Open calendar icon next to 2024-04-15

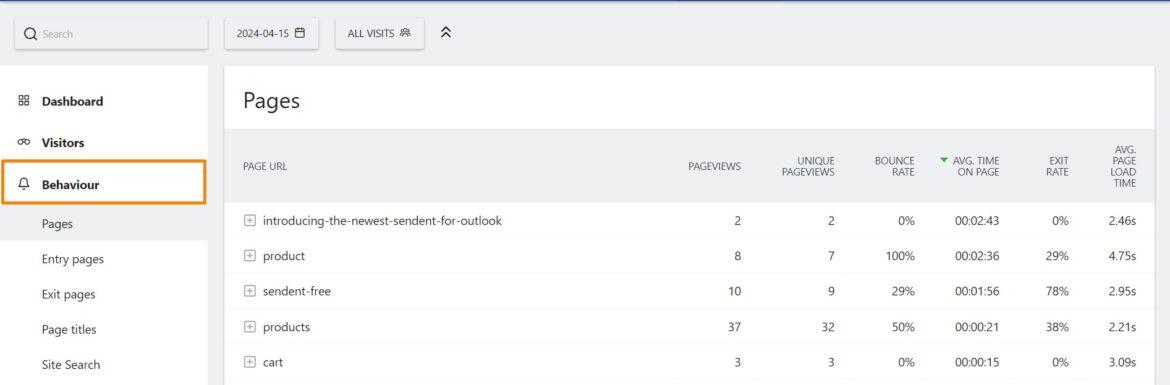tap(300, 33)
